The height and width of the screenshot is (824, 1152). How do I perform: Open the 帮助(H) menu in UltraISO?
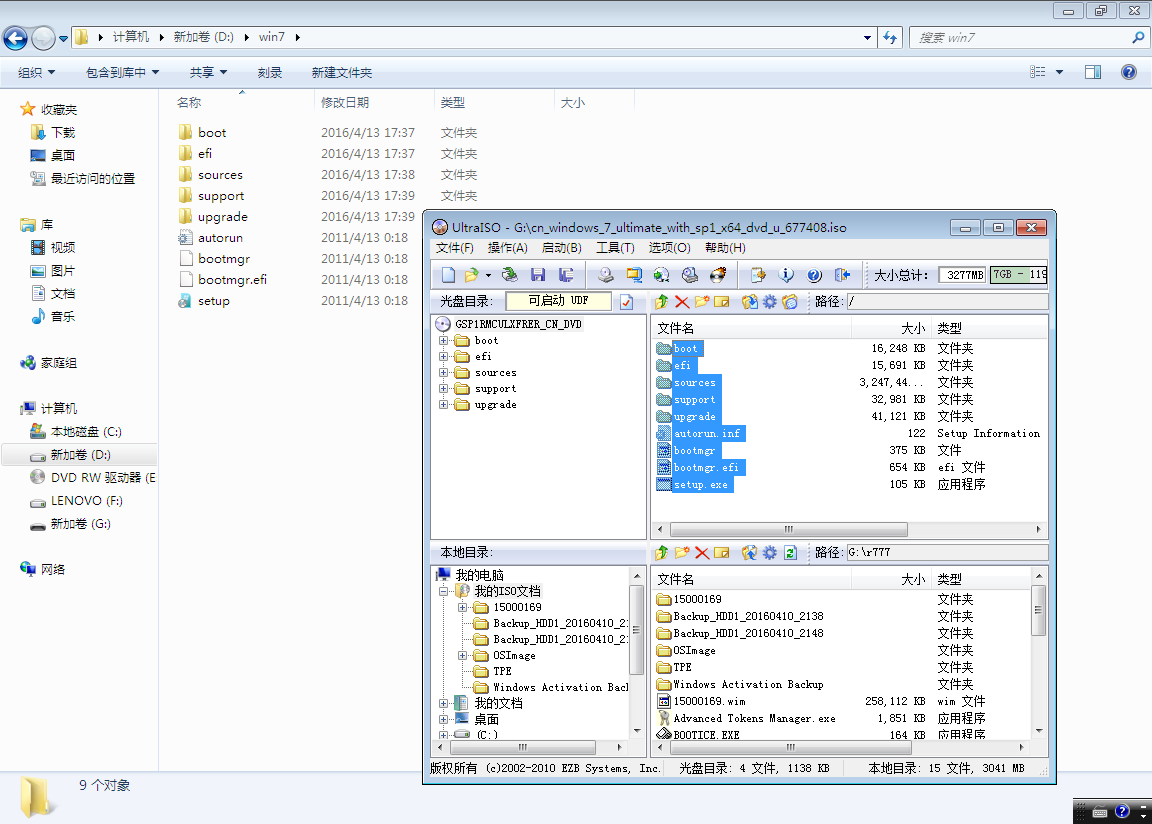pyautogui.click(x=725, y=248)
